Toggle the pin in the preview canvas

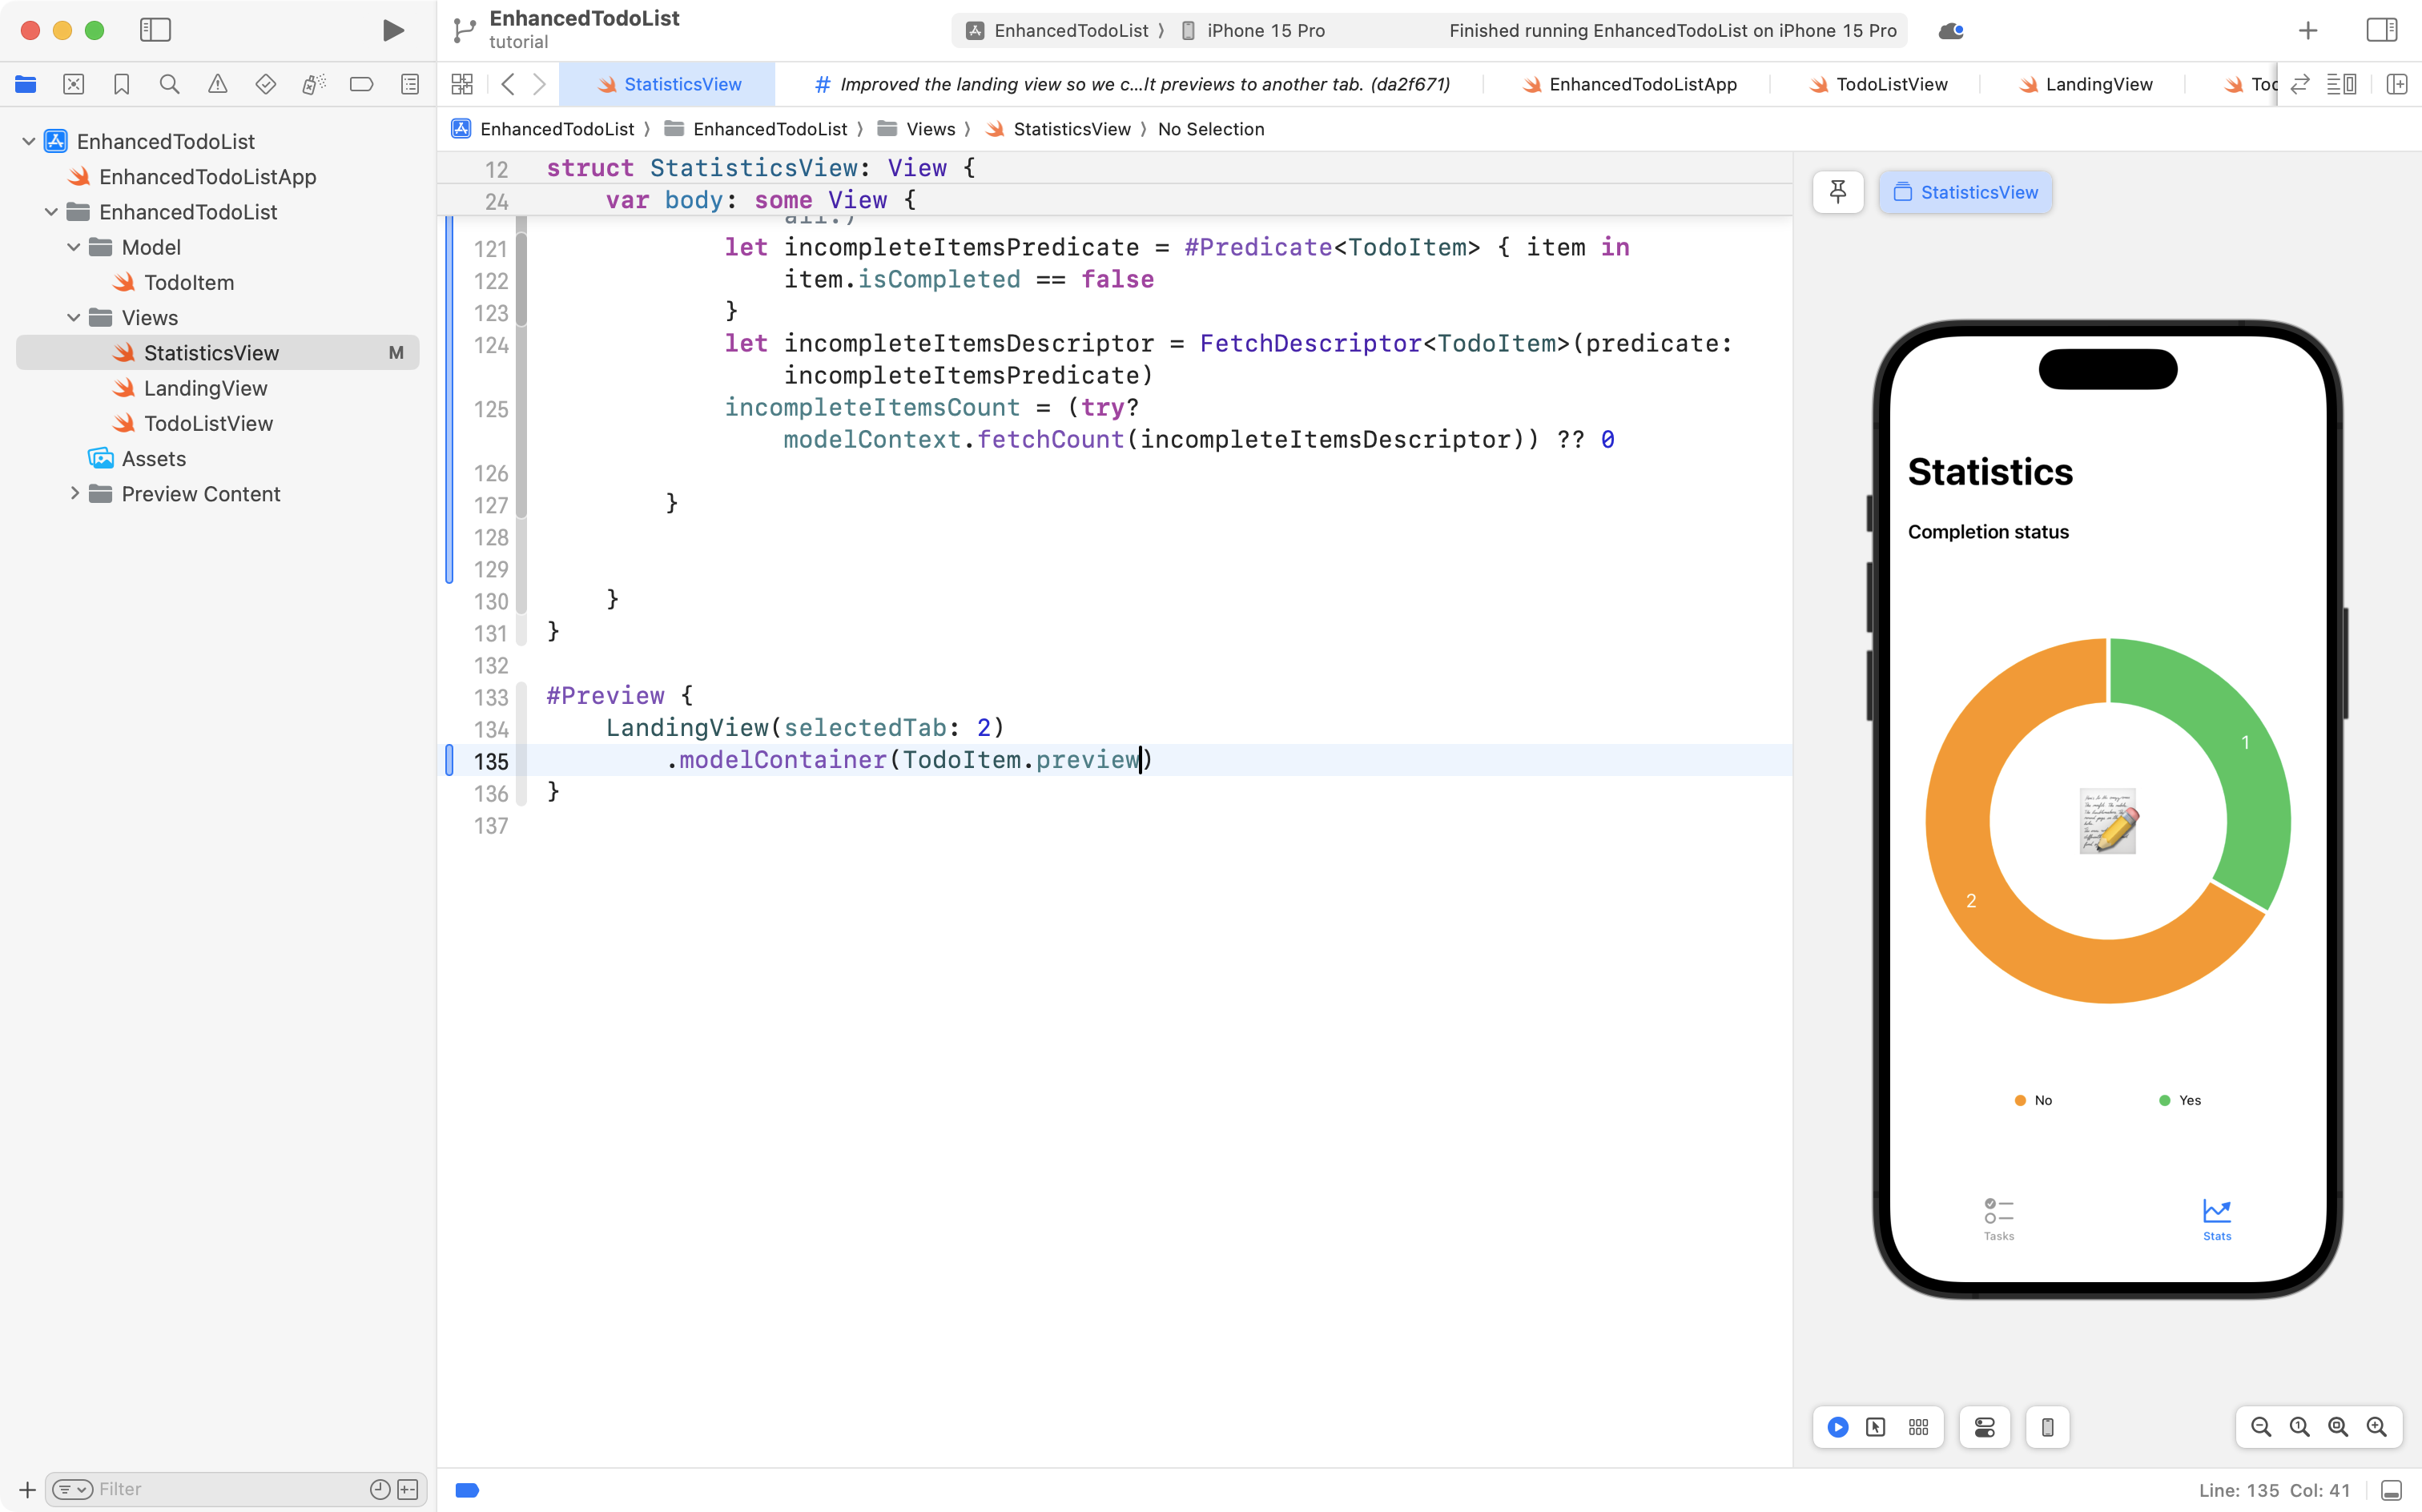click(1838, 192)
